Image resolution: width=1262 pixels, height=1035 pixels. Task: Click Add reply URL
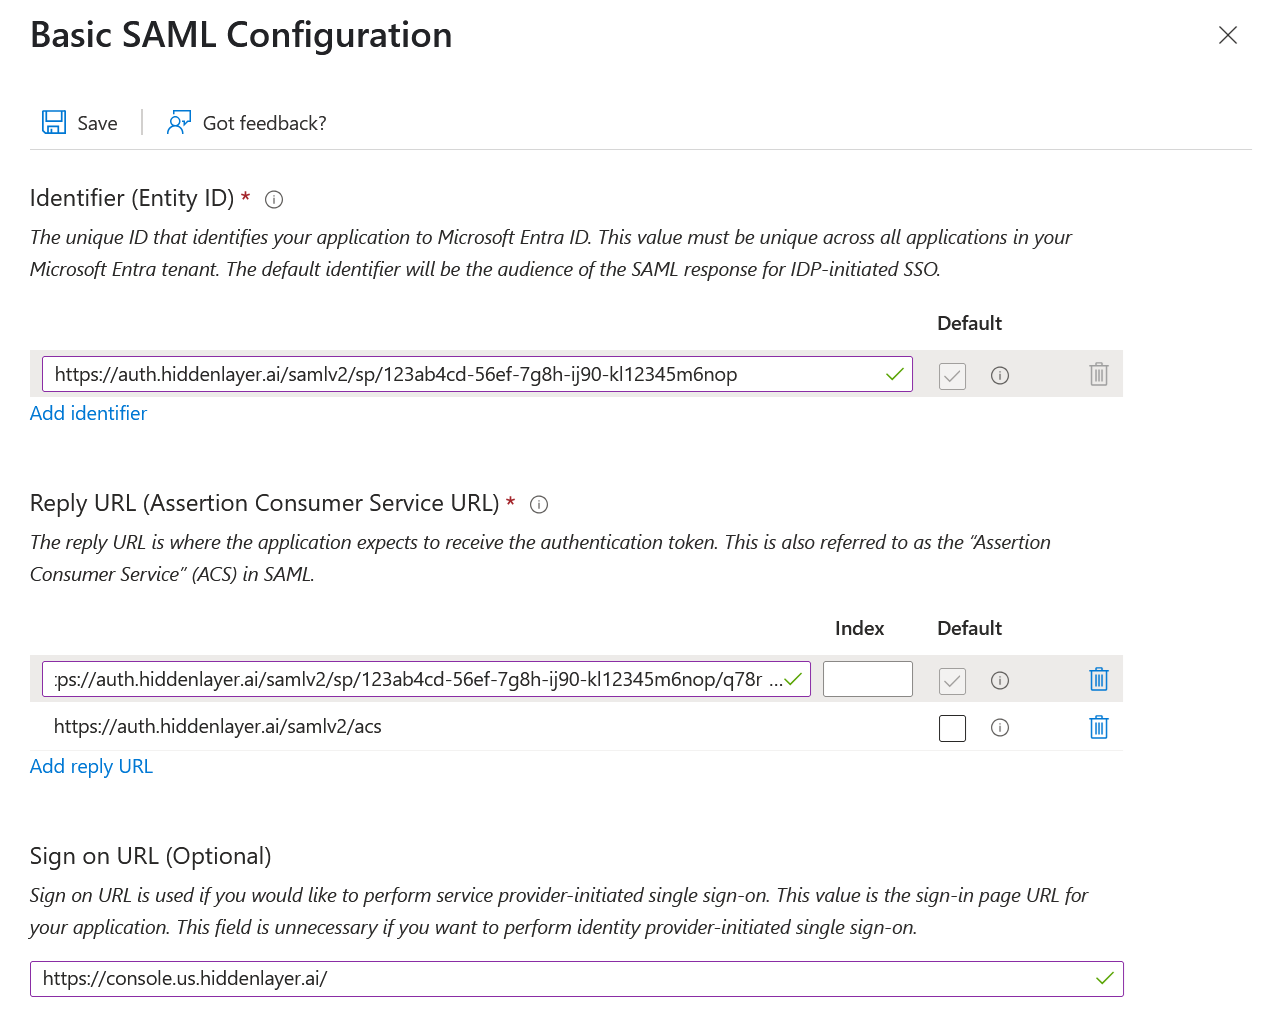click(x=91, y=766)
